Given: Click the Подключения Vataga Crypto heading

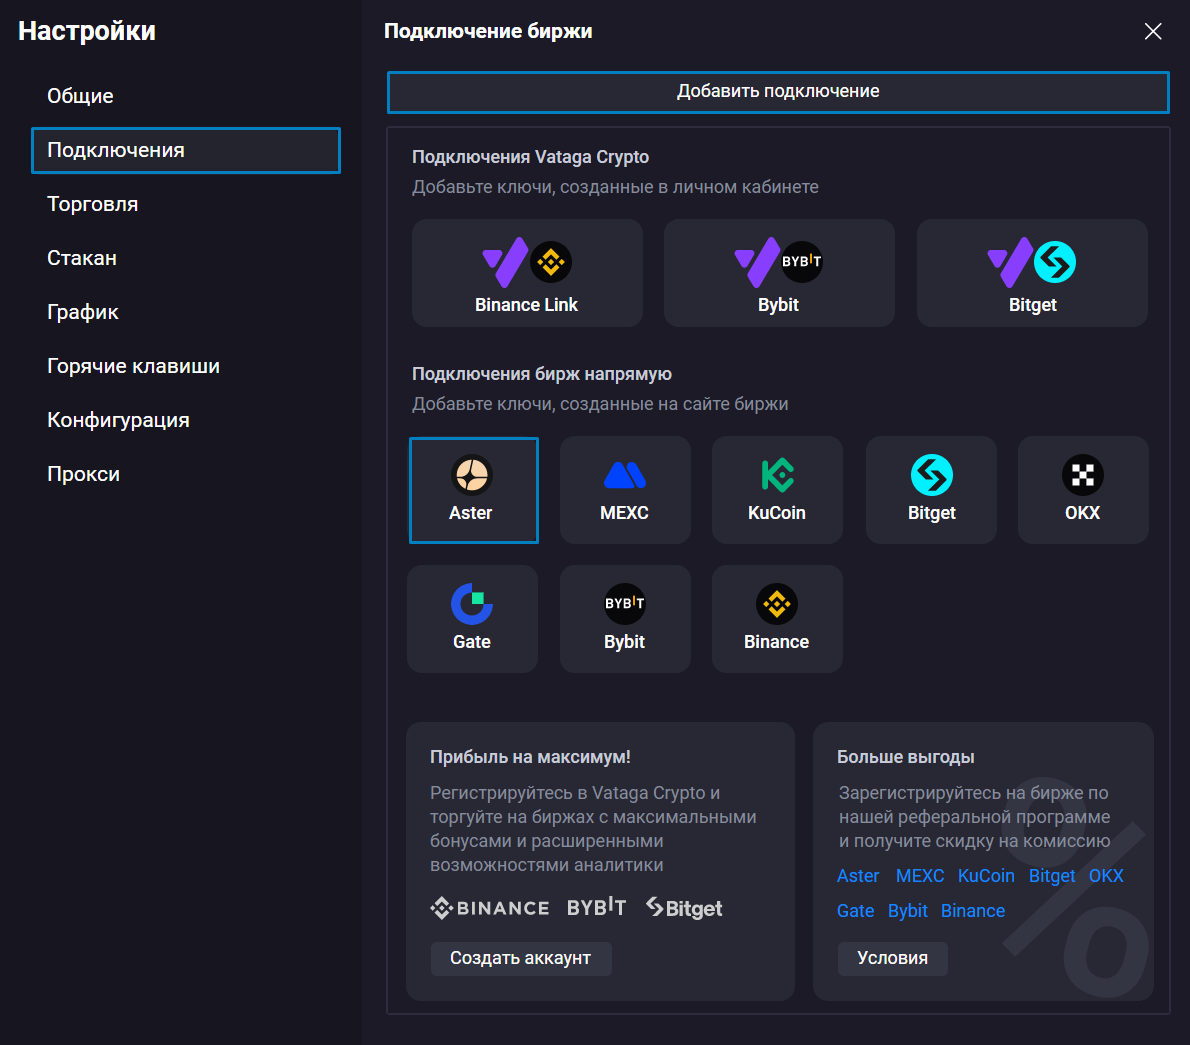Looking at the screenshot, I should pyautogui.click(x=530, y=157).
